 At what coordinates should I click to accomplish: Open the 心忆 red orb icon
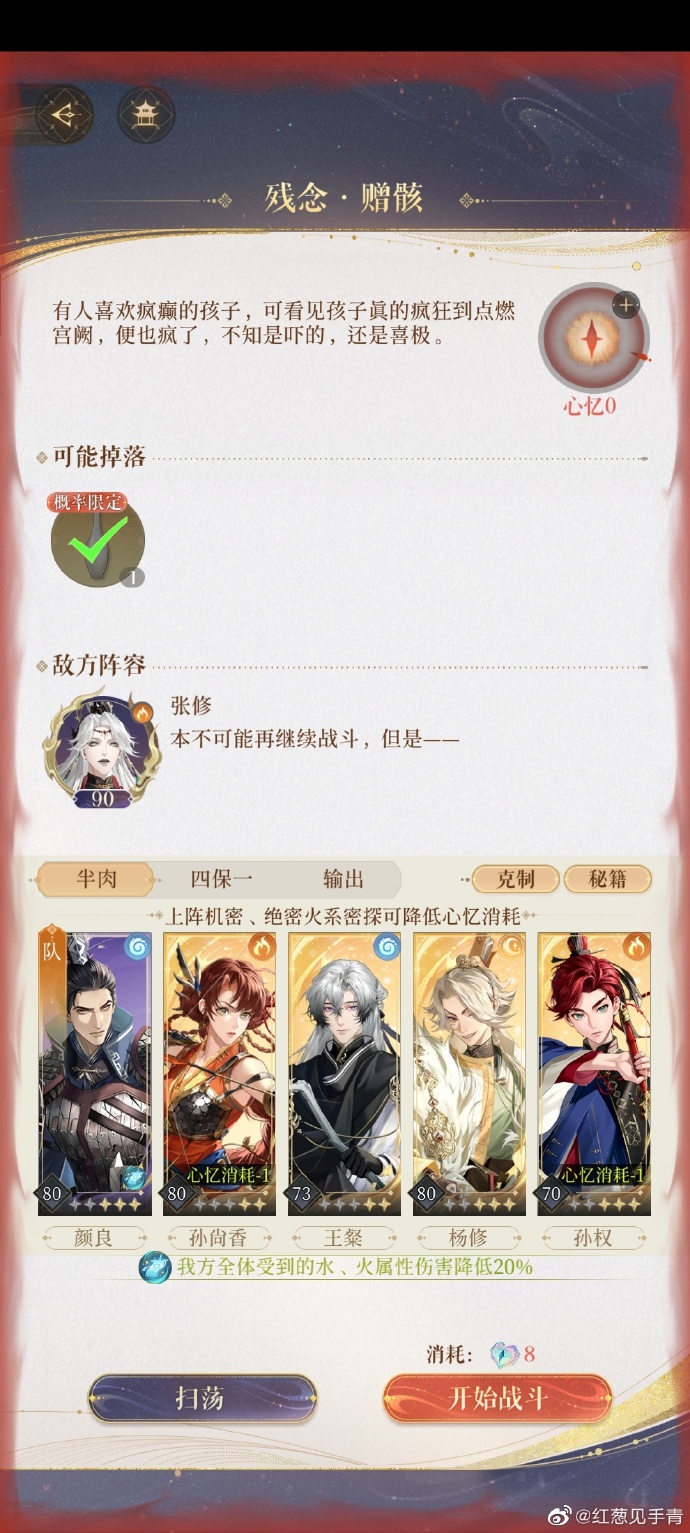pos(593,339)
